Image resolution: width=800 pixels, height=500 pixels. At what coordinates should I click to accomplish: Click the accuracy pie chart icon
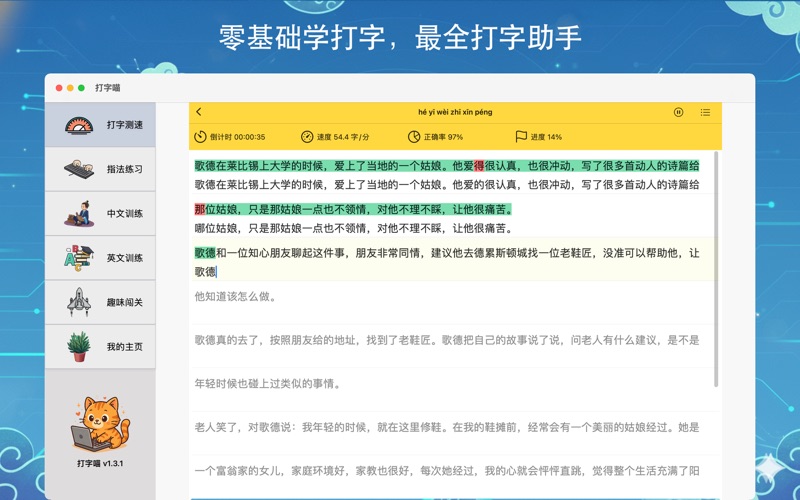coord(414,137)
